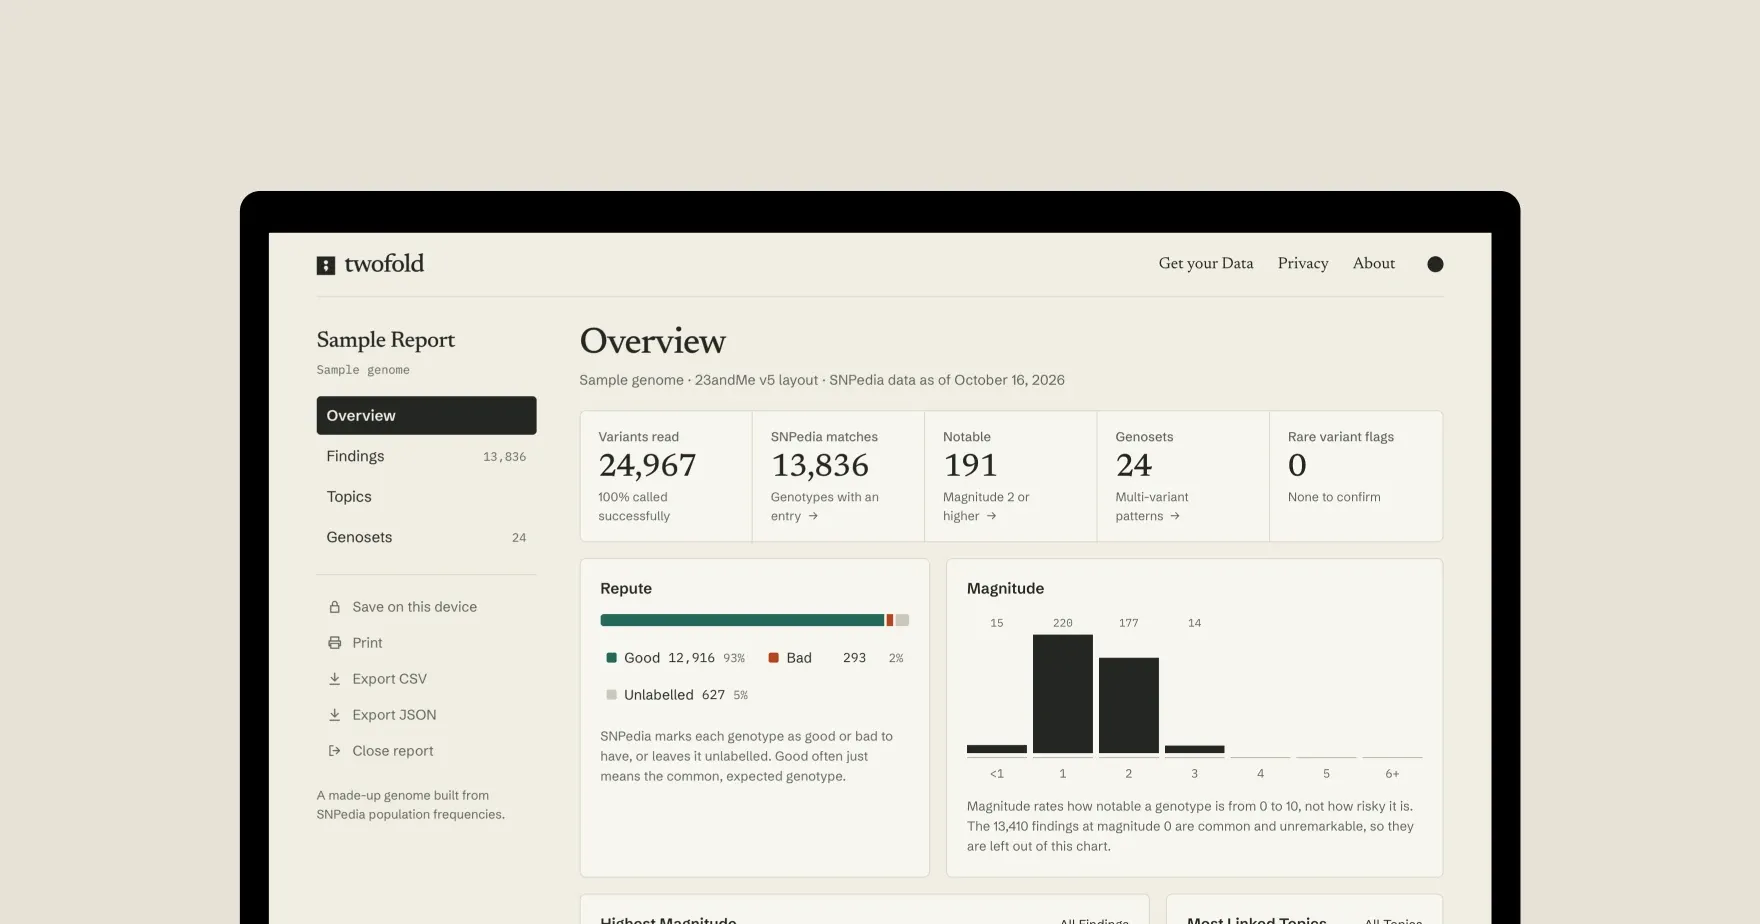
Task: Click the lock icon beside Save on this device
Action: [x=335, y=607]
